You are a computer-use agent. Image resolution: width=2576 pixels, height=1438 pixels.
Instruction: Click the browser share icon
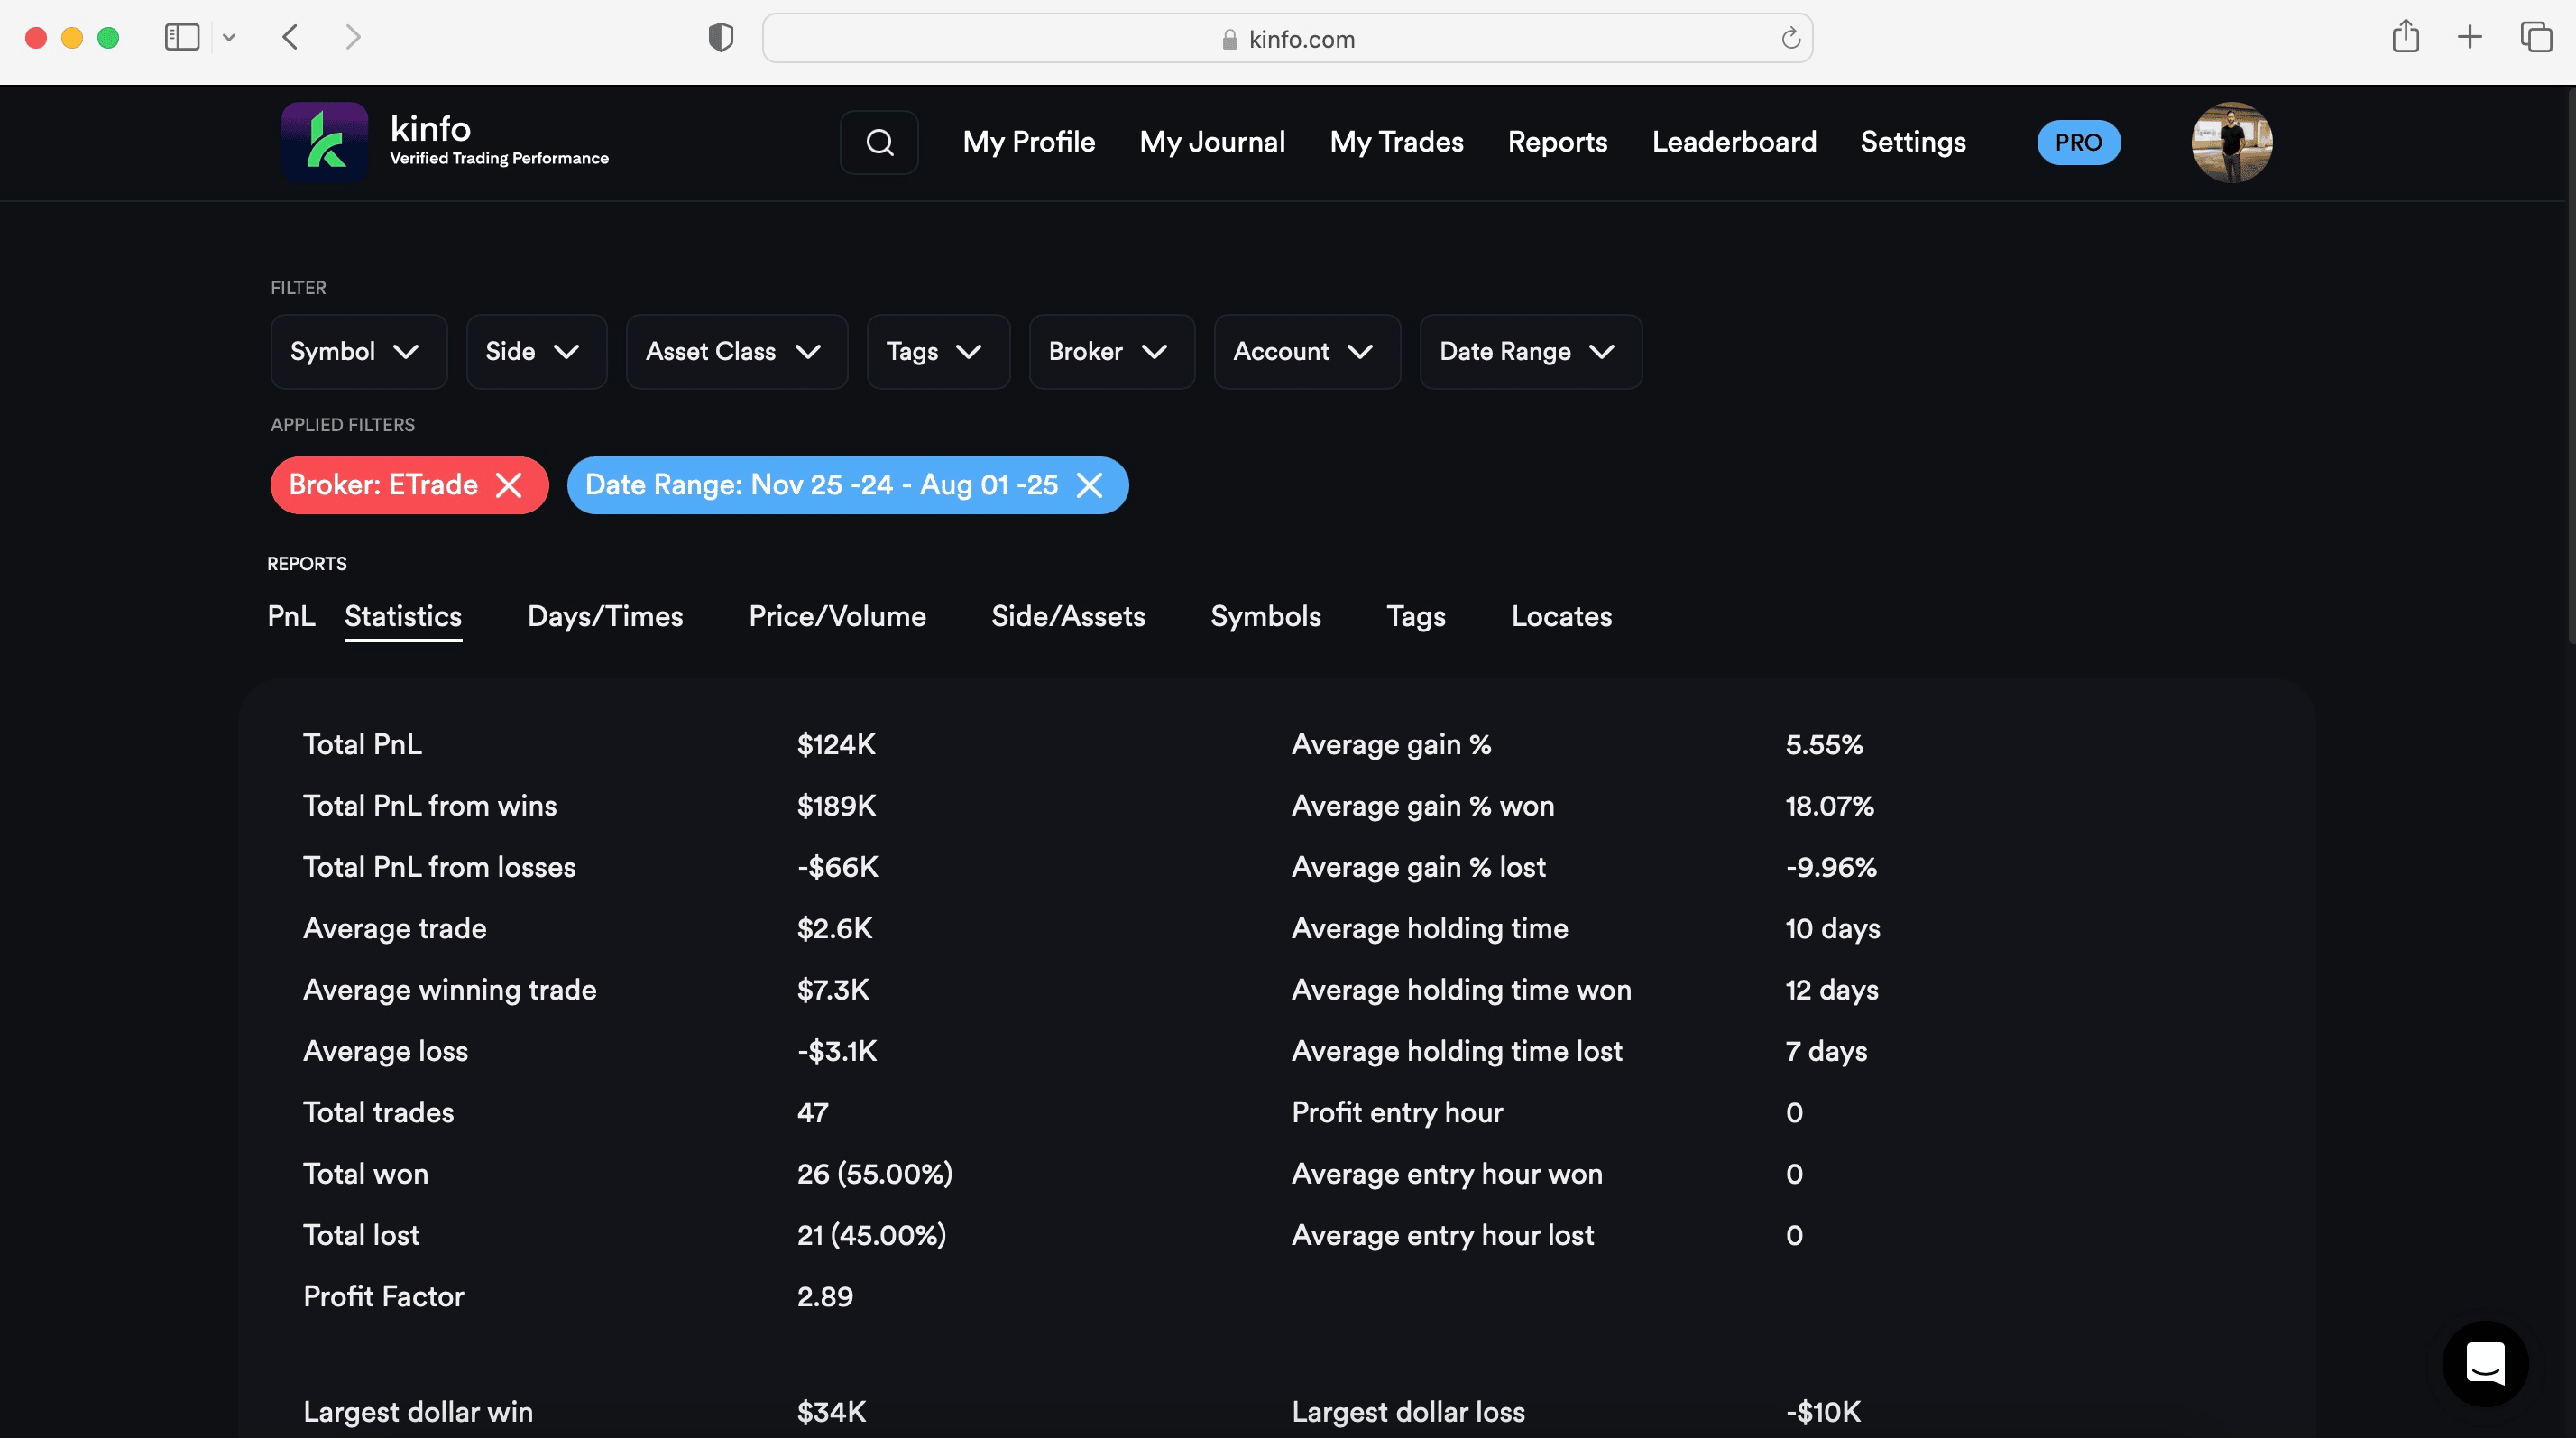tap(2405, 38)
